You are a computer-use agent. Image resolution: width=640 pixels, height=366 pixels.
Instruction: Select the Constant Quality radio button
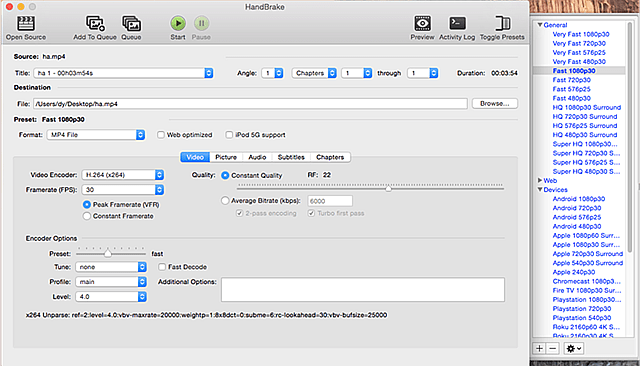coord(225,175)
